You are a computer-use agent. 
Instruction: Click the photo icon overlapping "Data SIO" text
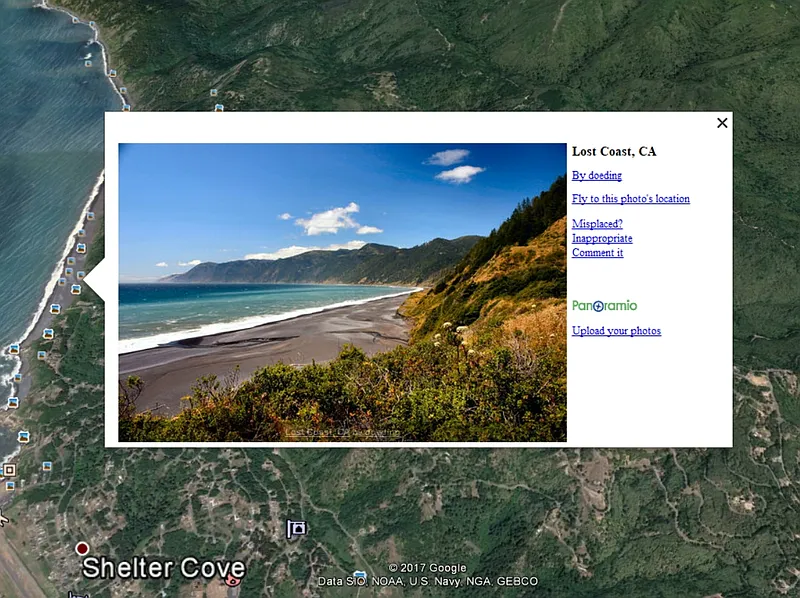360,576
